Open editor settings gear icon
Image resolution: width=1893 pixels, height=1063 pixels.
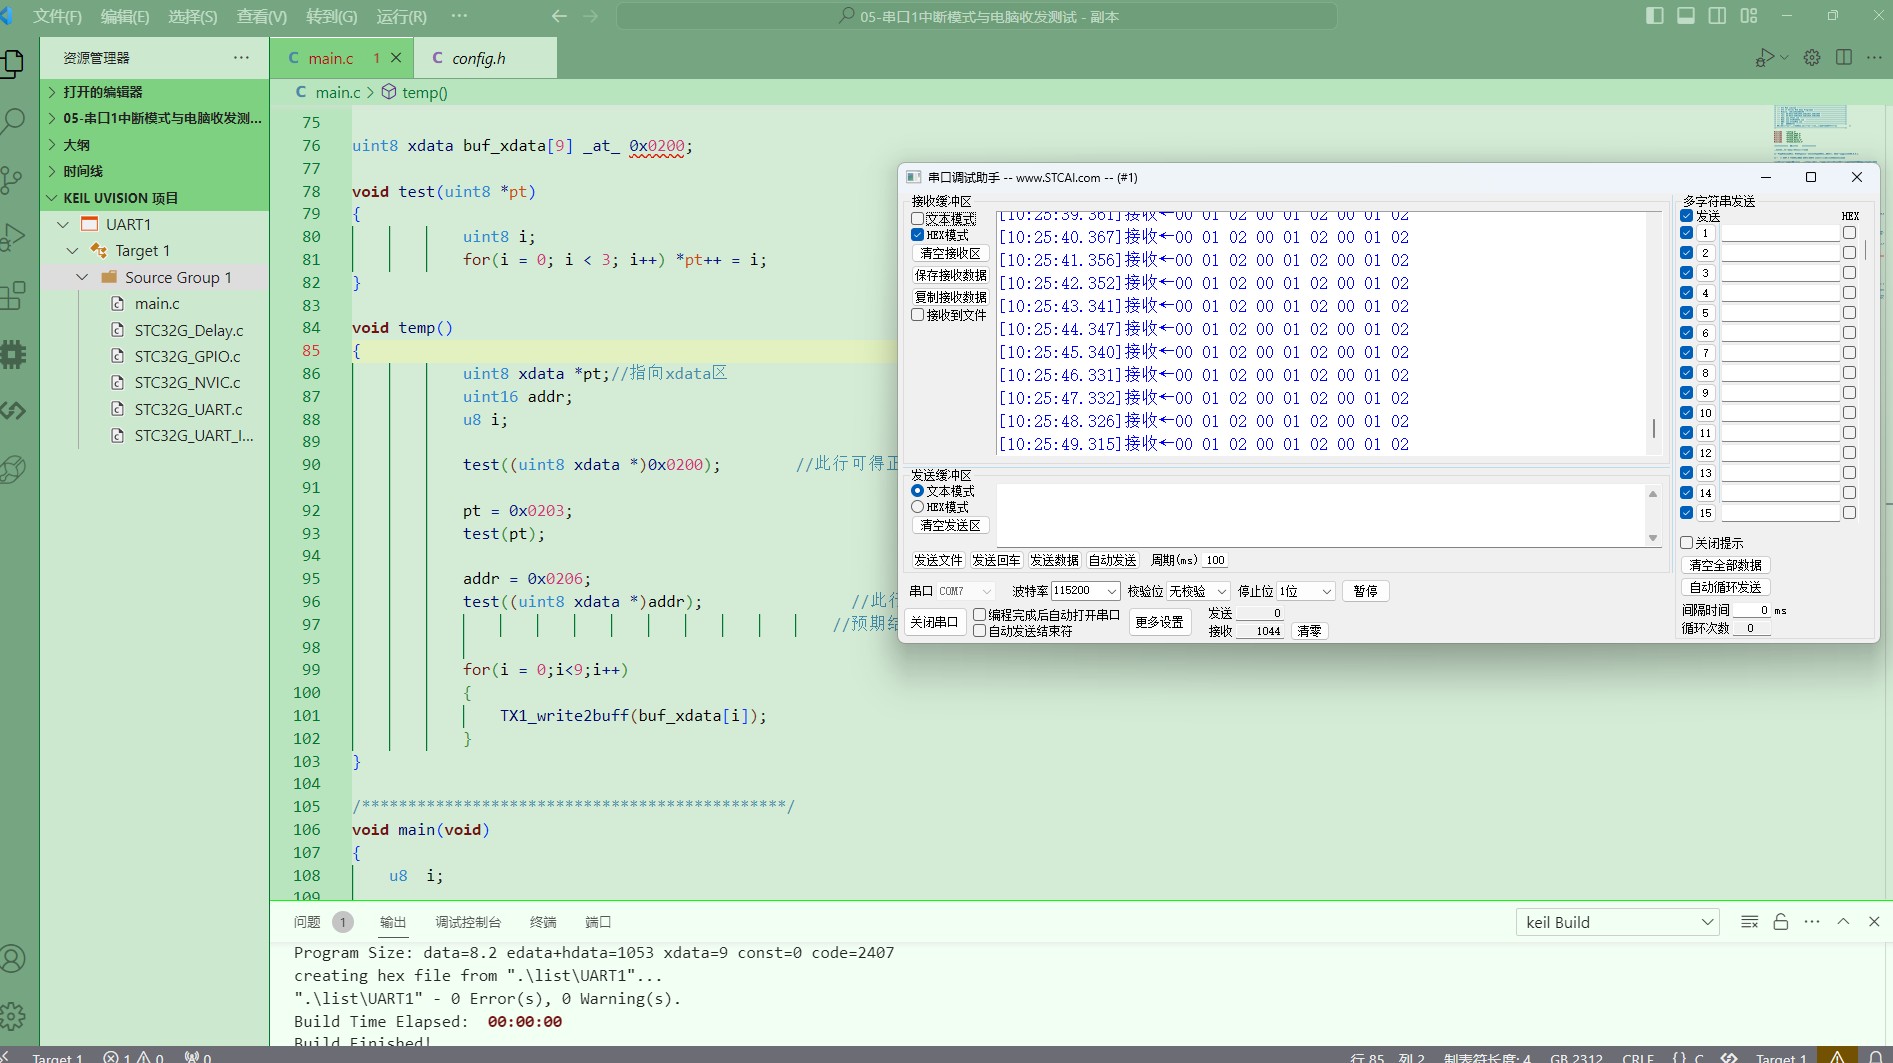tap(1812, 58)
